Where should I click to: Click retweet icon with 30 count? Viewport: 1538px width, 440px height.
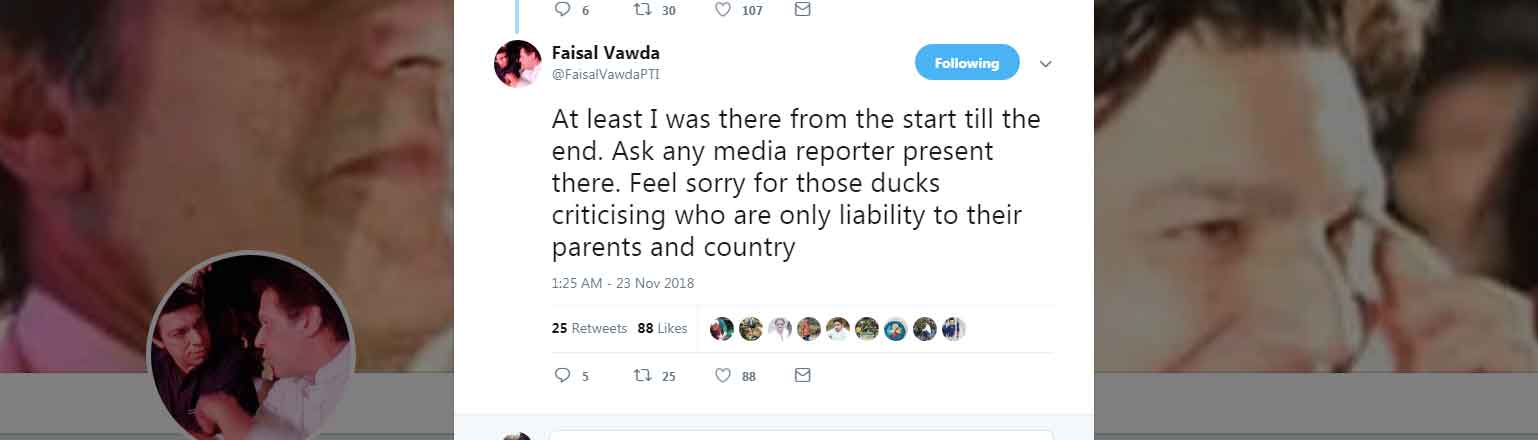(x=643, y=9)
